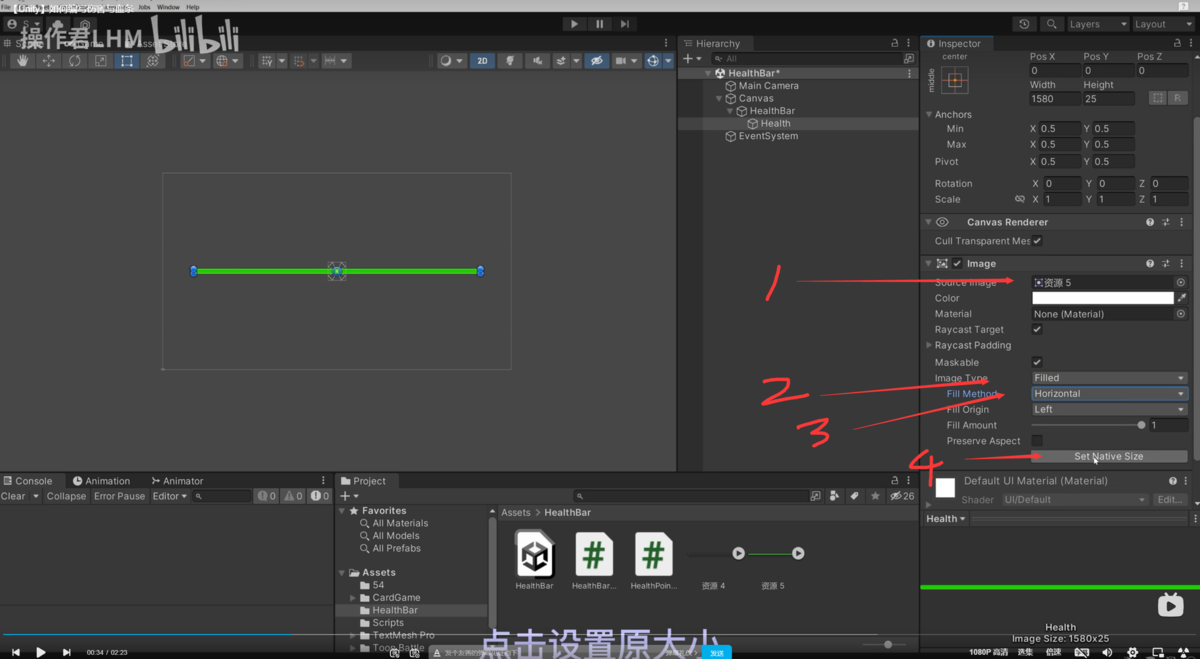Enable the Preserve Aspect checkbox
The height and width of the screenshot is (659, 1200).
(x=1037, y=441)
